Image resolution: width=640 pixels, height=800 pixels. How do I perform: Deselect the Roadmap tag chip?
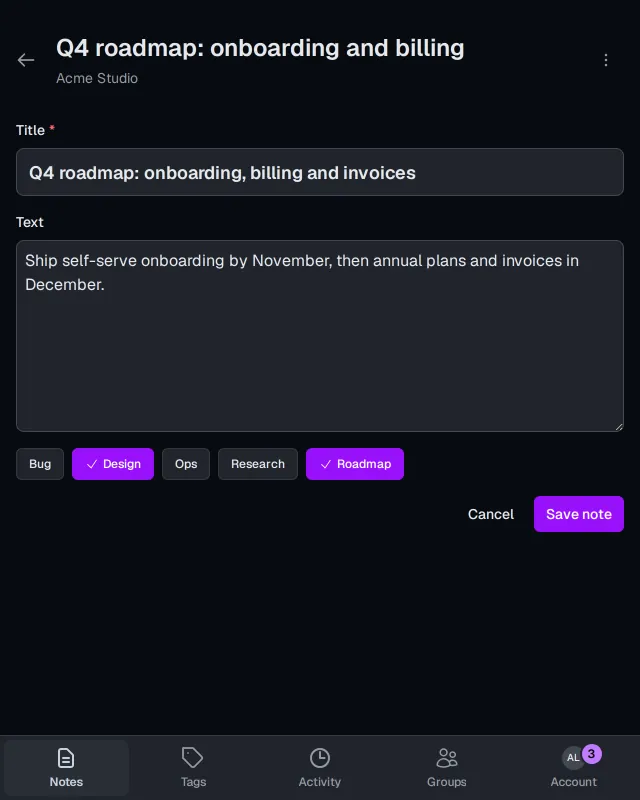pyautogui.click(x=355, y=464)
